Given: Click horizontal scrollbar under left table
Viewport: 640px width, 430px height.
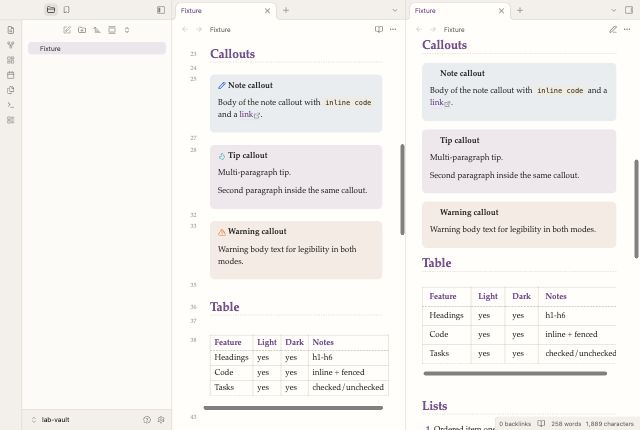Looking at the screenshot, I should click(x=293, y=408).
